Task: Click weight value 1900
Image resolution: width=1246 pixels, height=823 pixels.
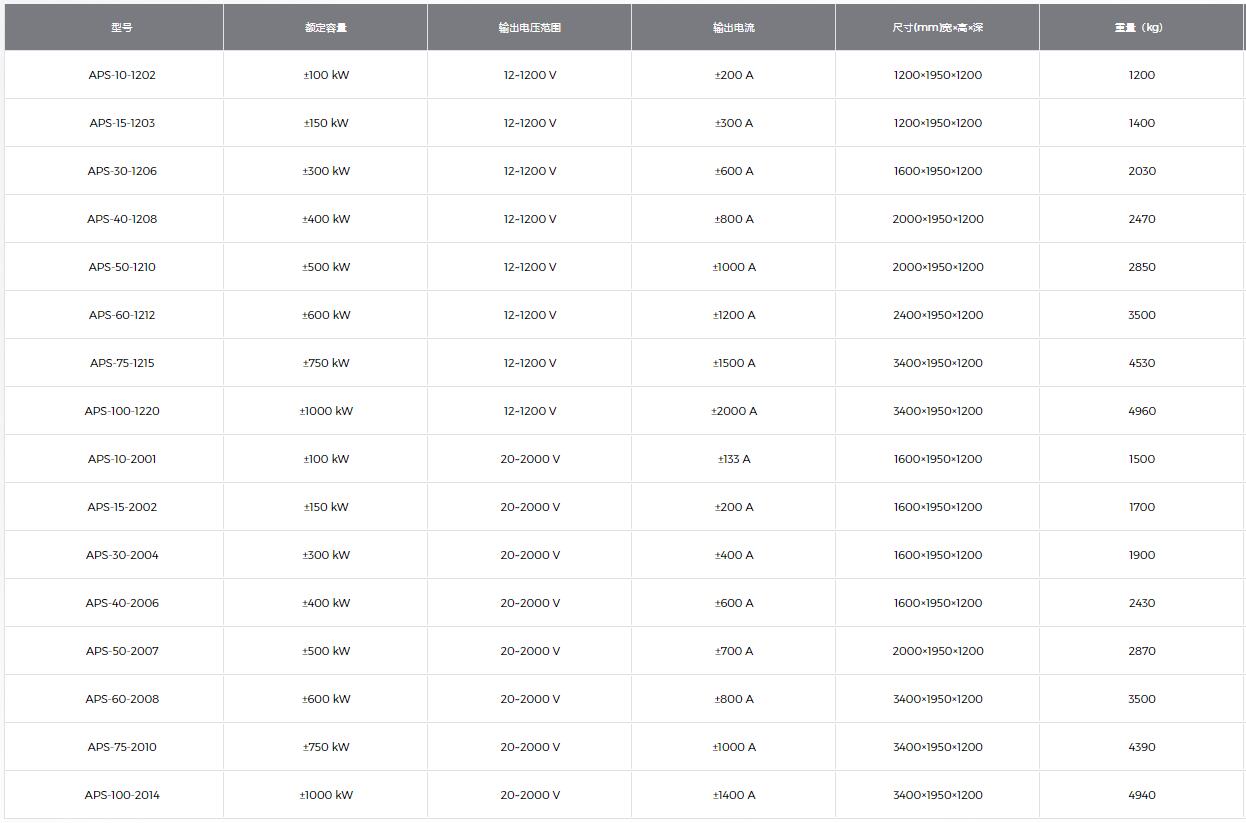Action: pos(1142,555)
